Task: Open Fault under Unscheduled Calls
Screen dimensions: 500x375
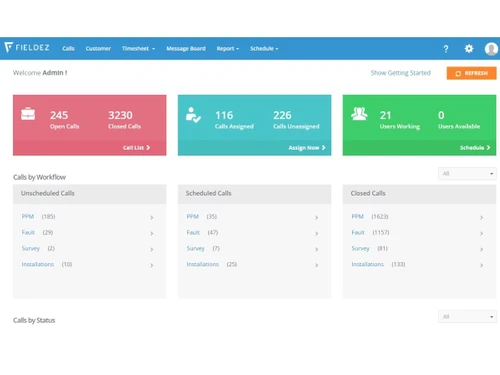Action: (28, 233)
